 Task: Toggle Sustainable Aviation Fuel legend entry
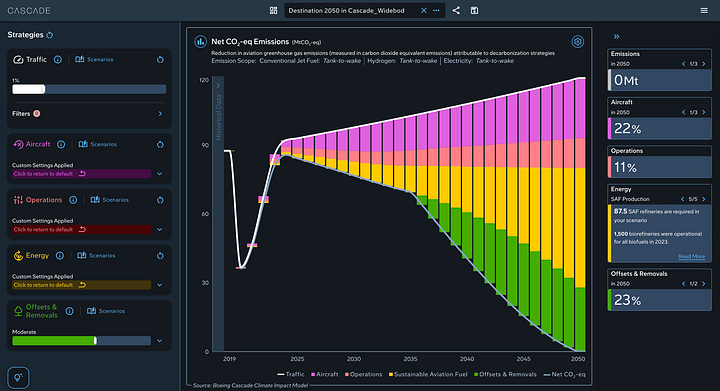point(428,374)
